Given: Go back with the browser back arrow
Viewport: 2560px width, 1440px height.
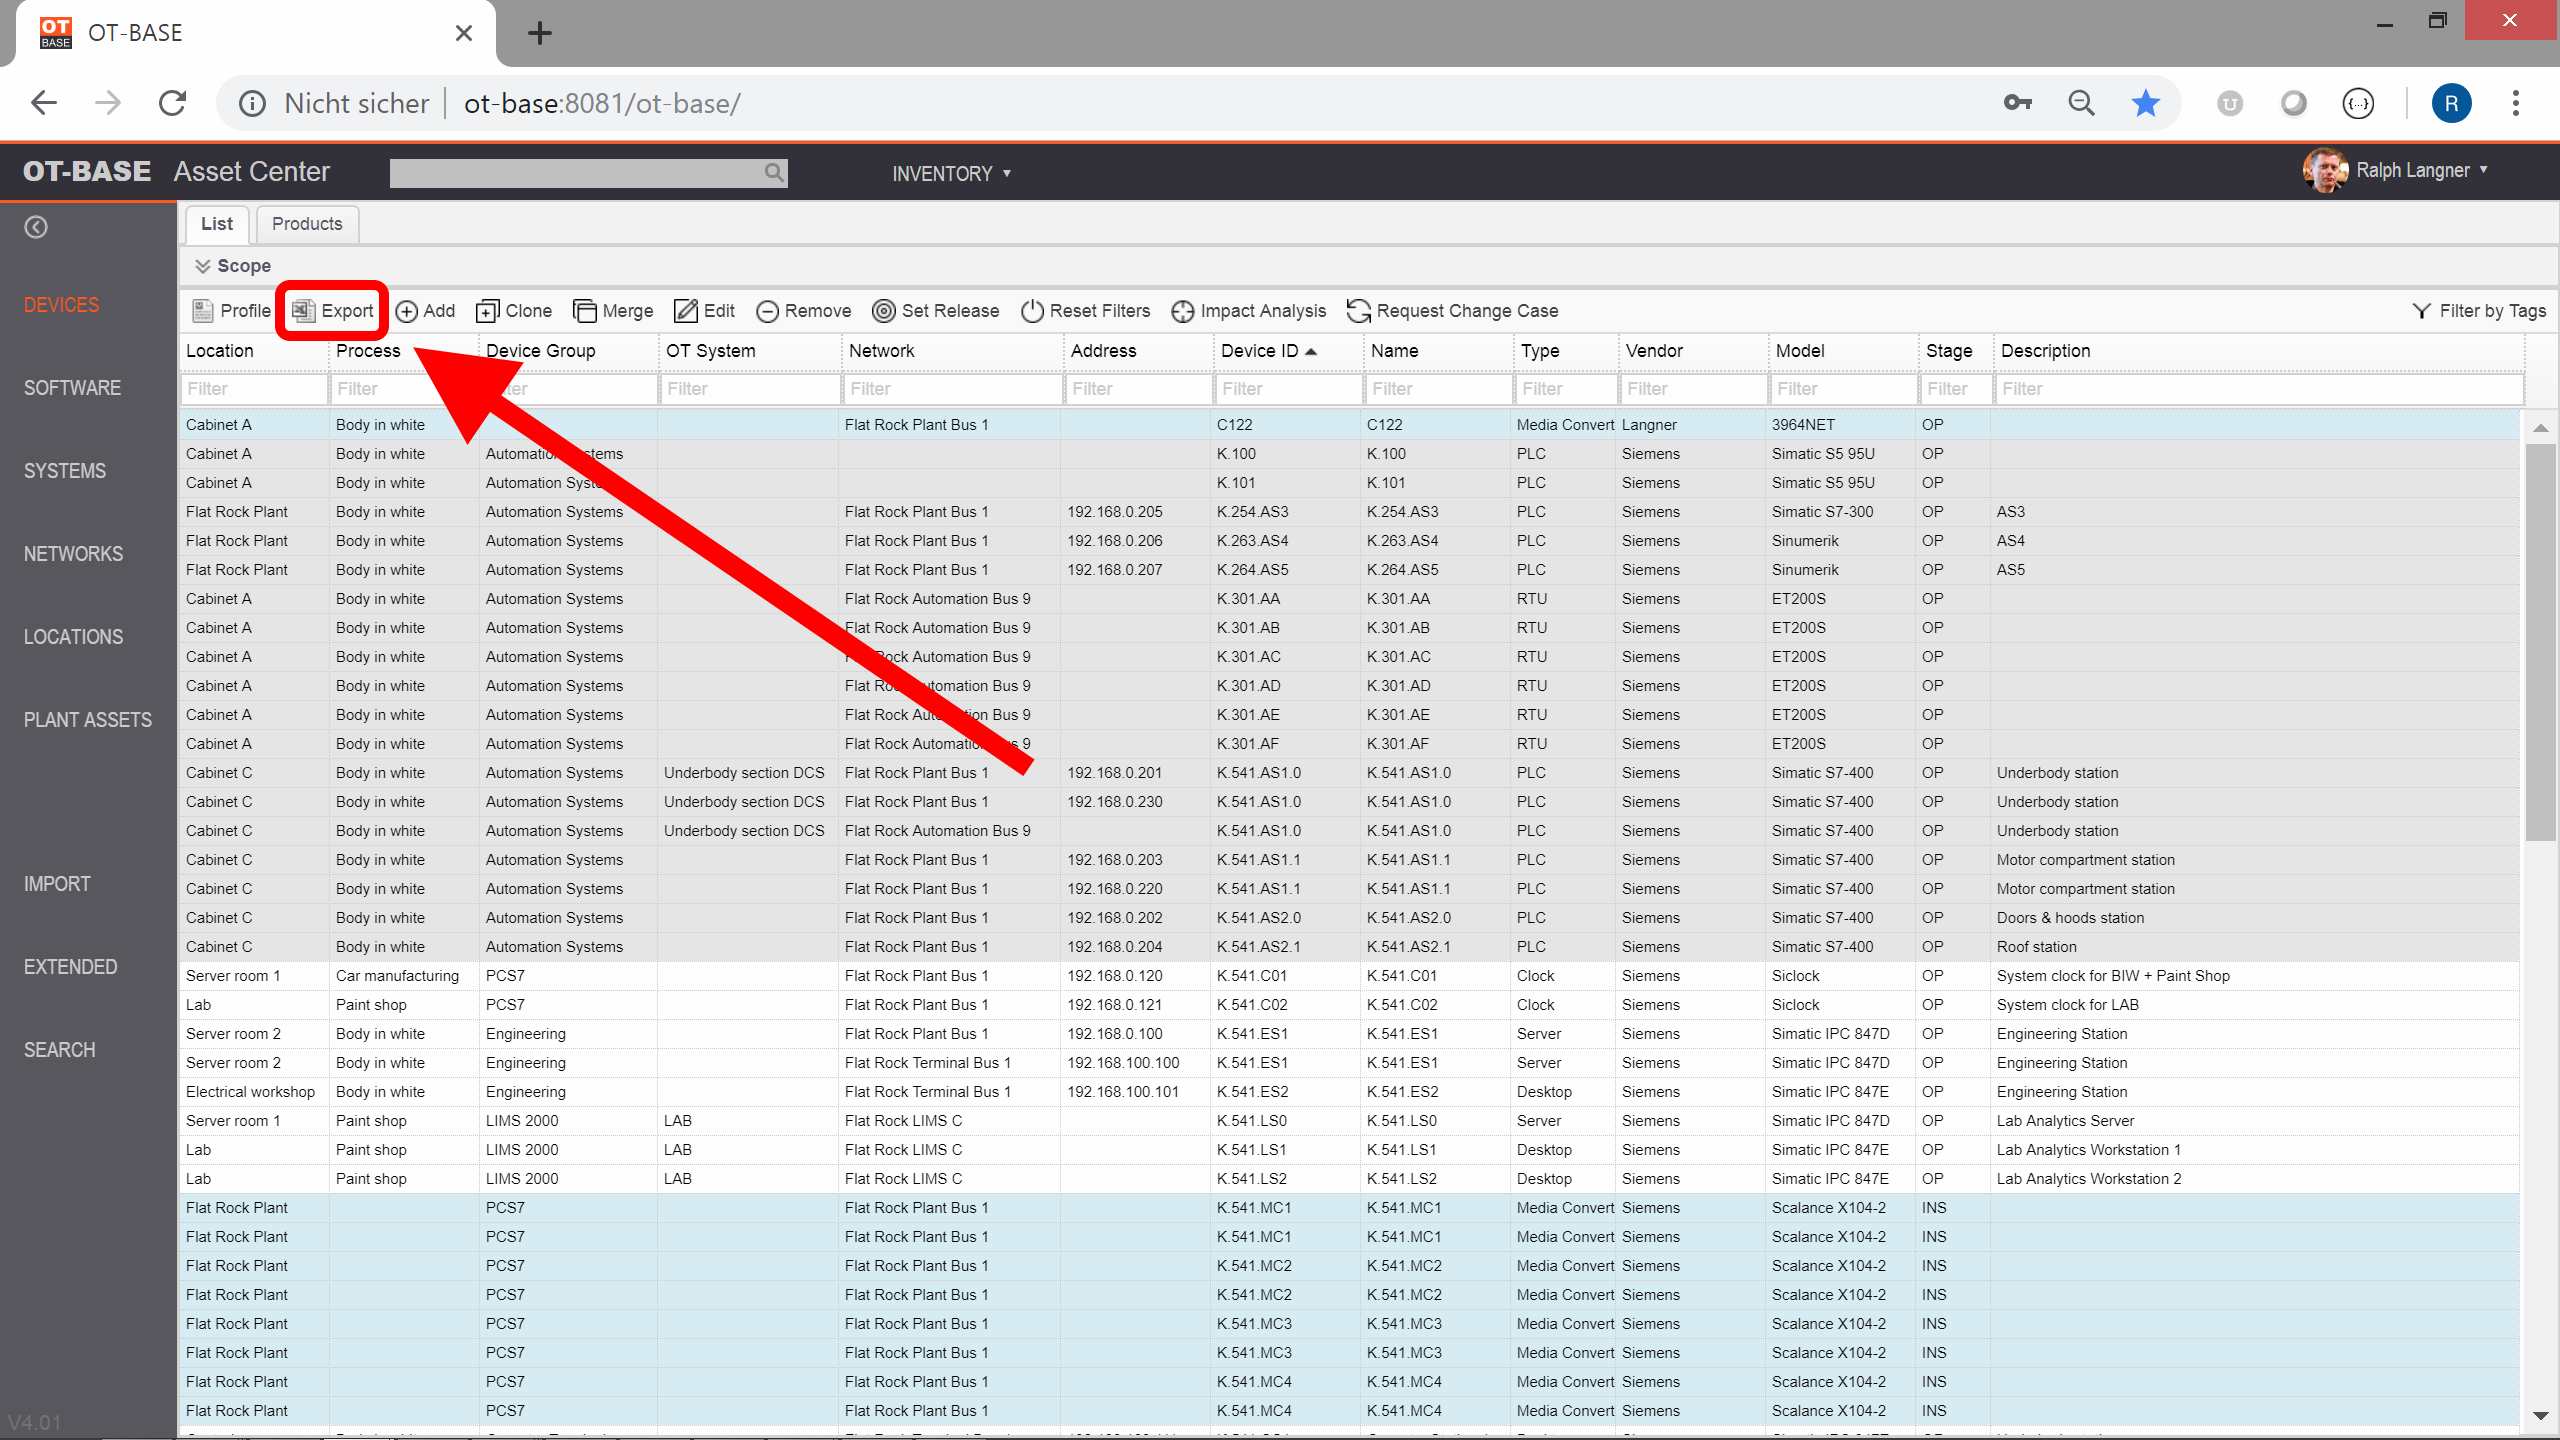Looking at the screenshot, I should point(43,103).
